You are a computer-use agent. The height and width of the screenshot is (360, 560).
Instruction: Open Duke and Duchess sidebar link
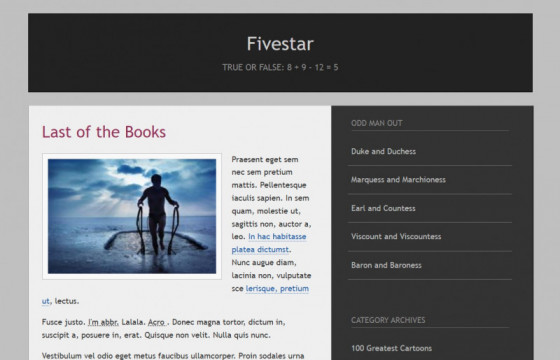[x=383, y=151]
